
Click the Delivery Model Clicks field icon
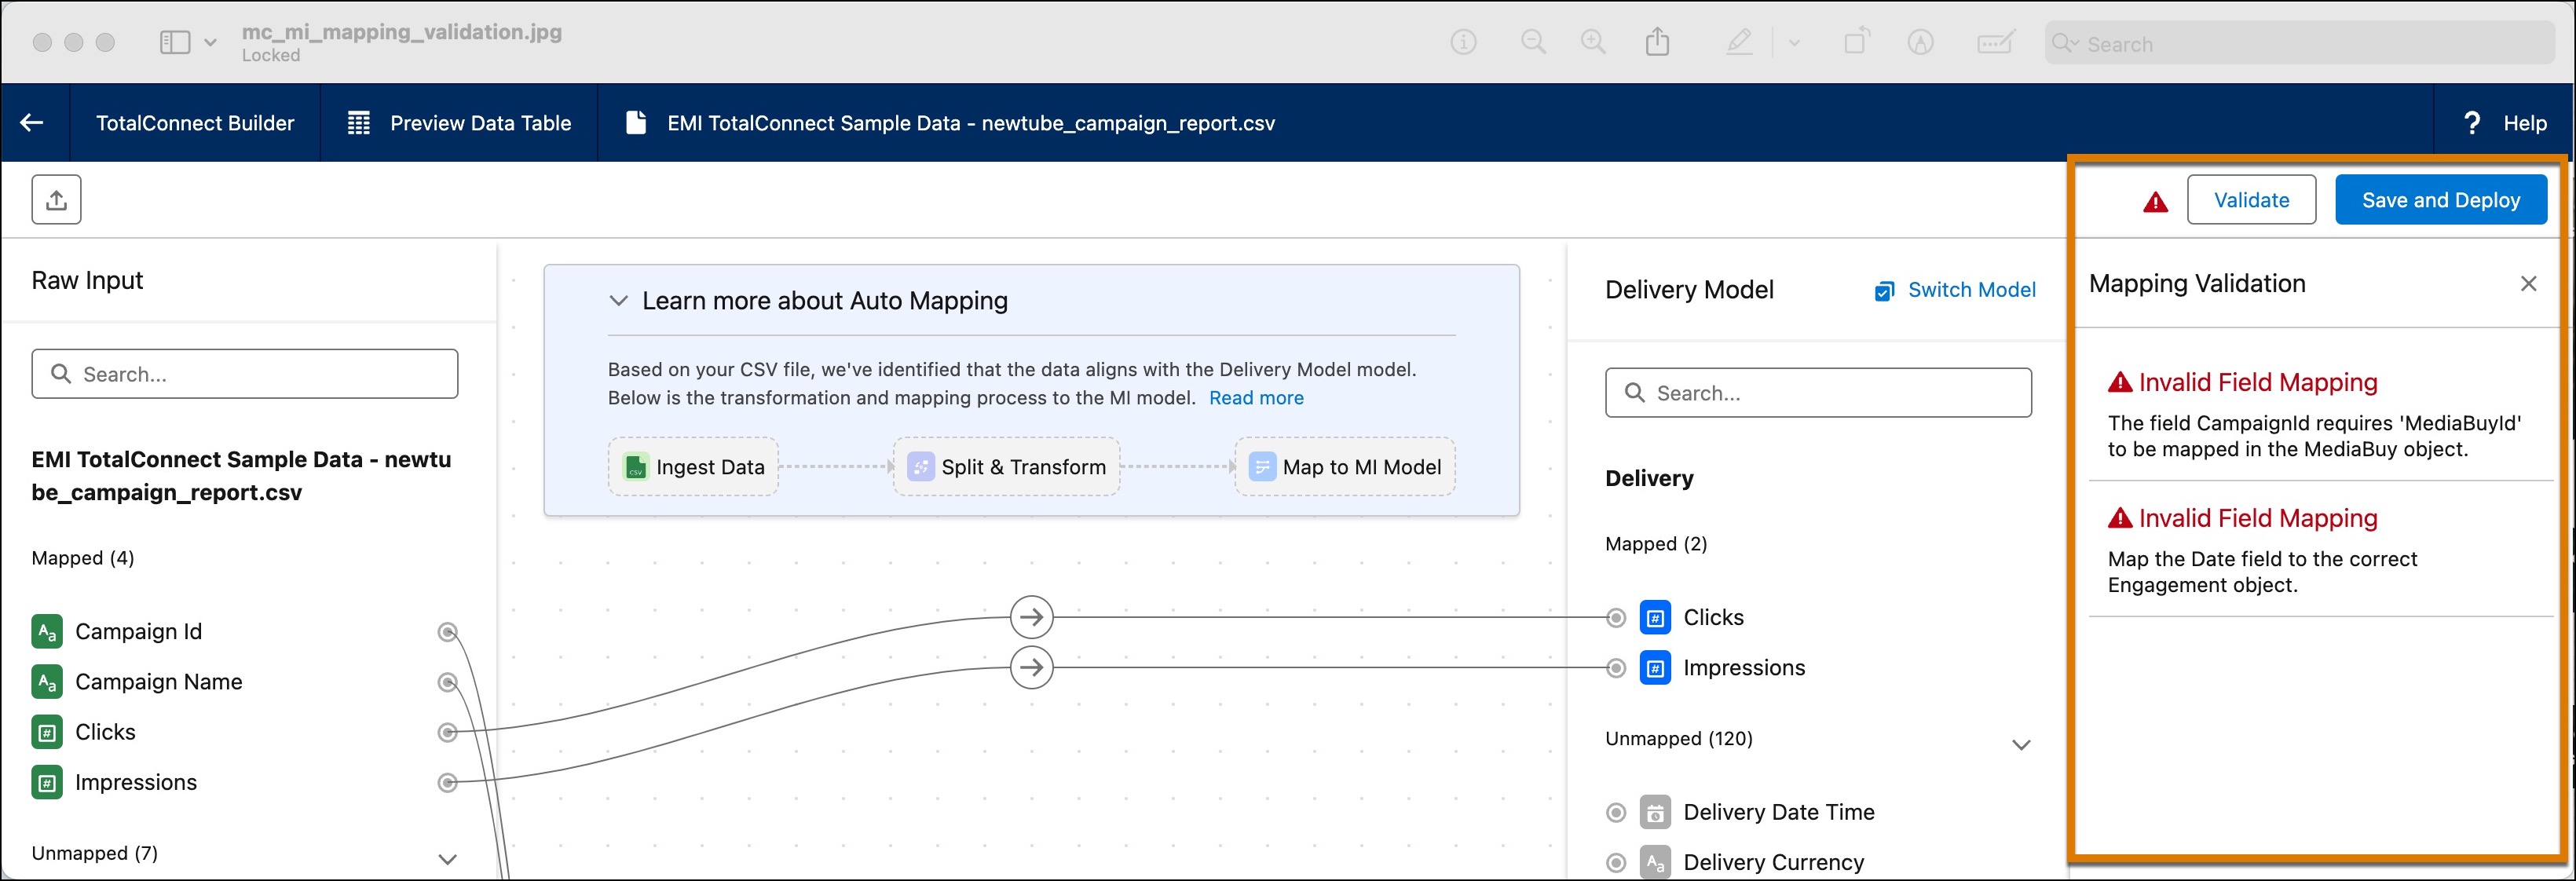(x=1655, y=618)
